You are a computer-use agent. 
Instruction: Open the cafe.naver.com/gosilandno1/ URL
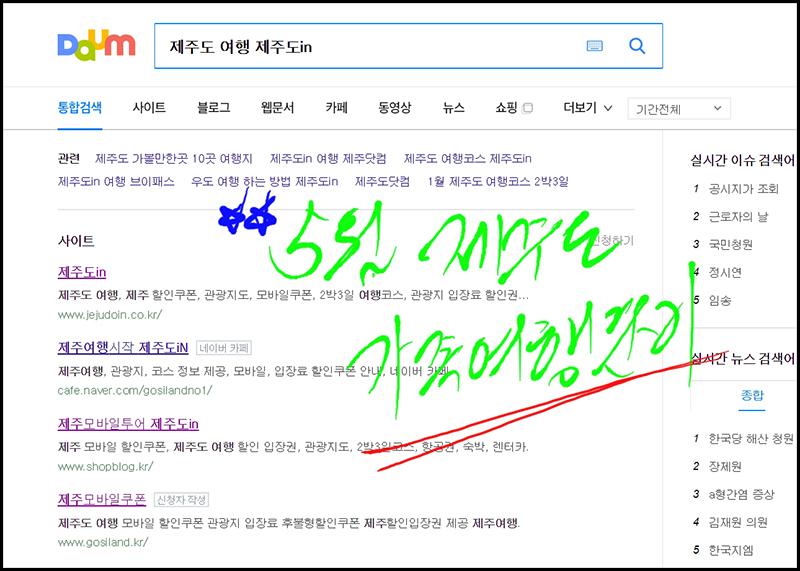tap(135, 390)
